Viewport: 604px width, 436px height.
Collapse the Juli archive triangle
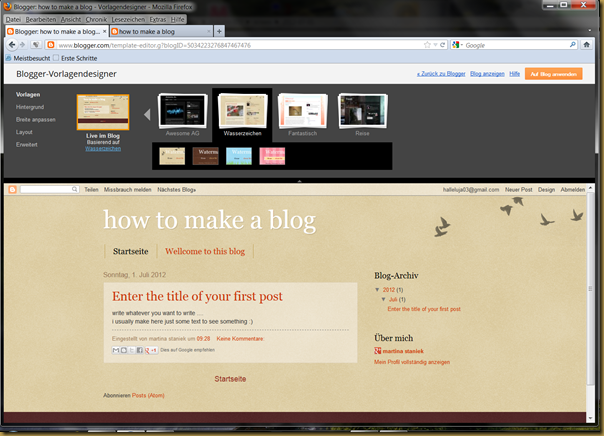(x=383, y=299)
